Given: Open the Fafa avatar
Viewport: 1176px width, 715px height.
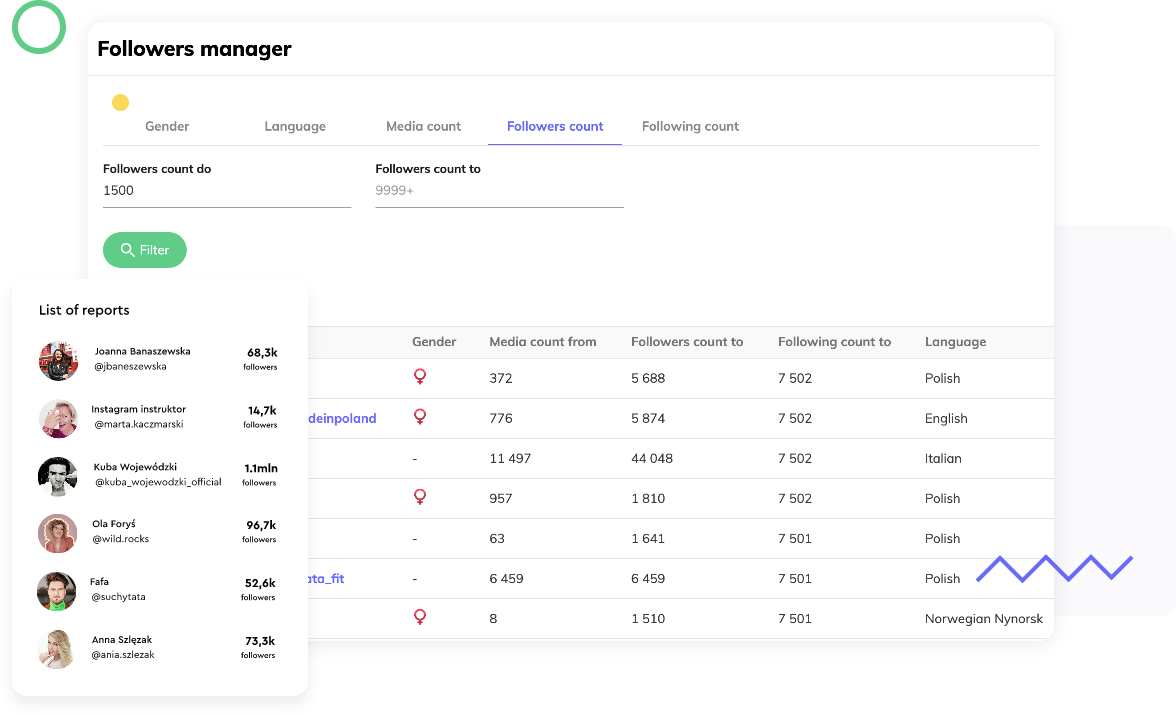Looking at the screenshot, I should coord(57,591).
